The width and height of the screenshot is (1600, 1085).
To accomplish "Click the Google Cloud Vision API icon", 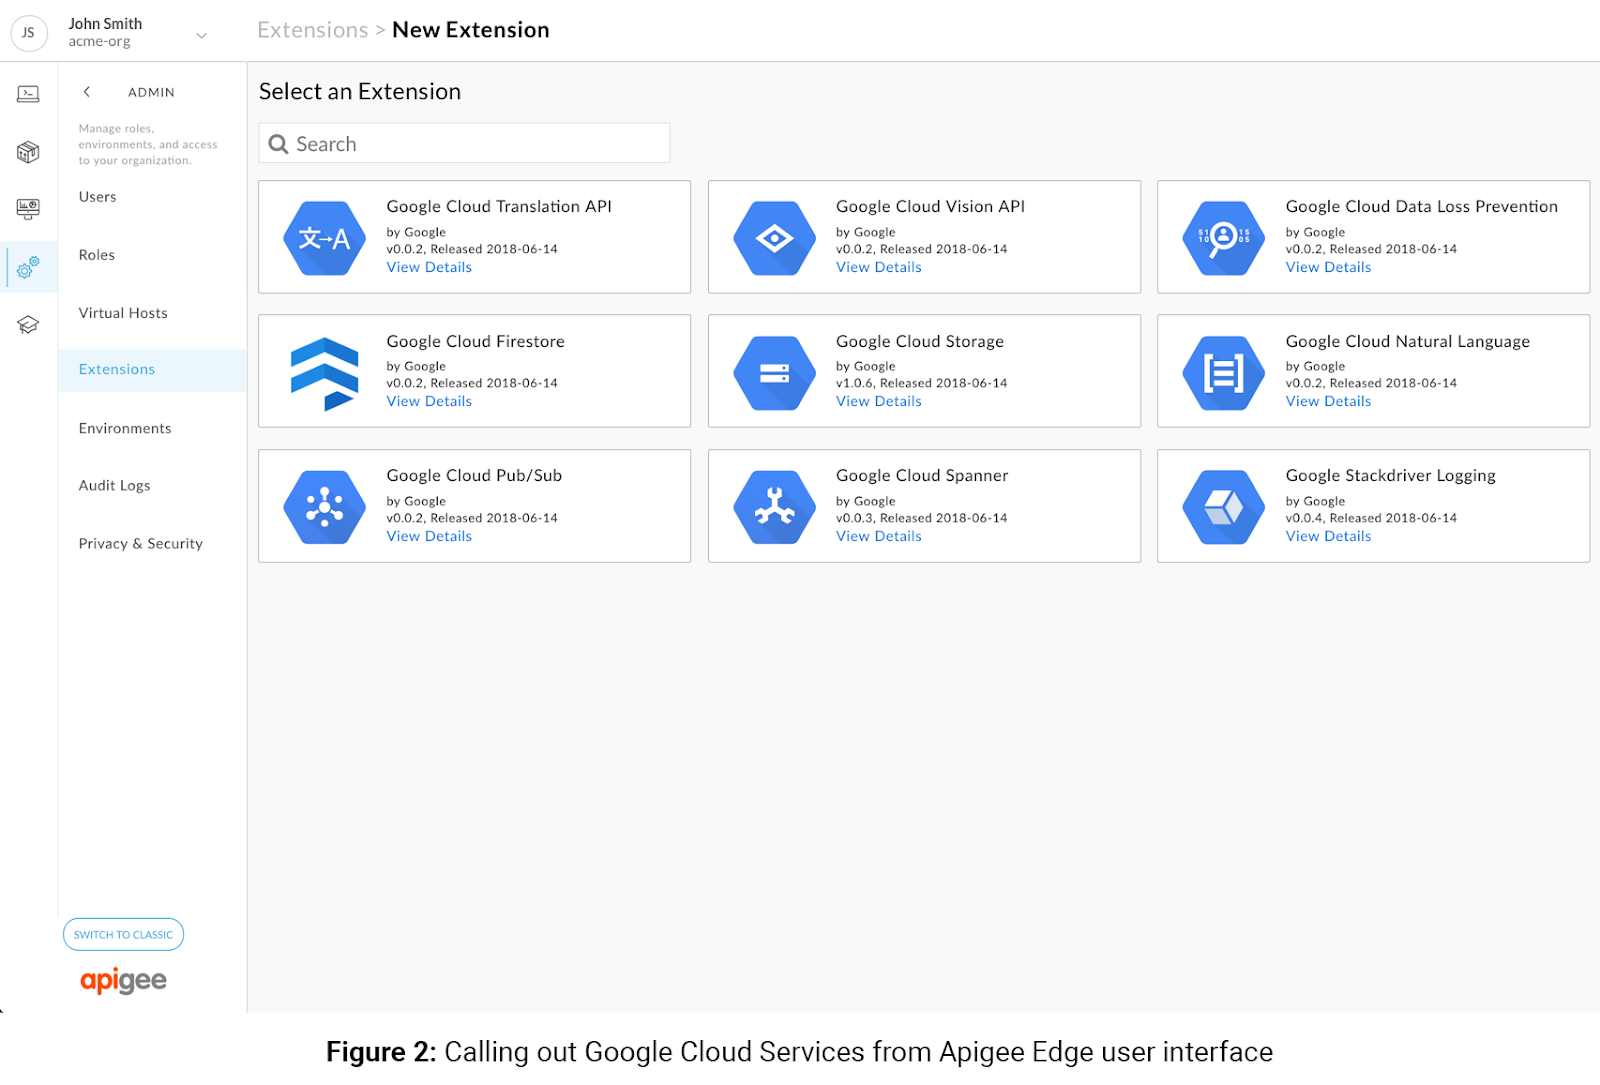I will click(772, 238).
